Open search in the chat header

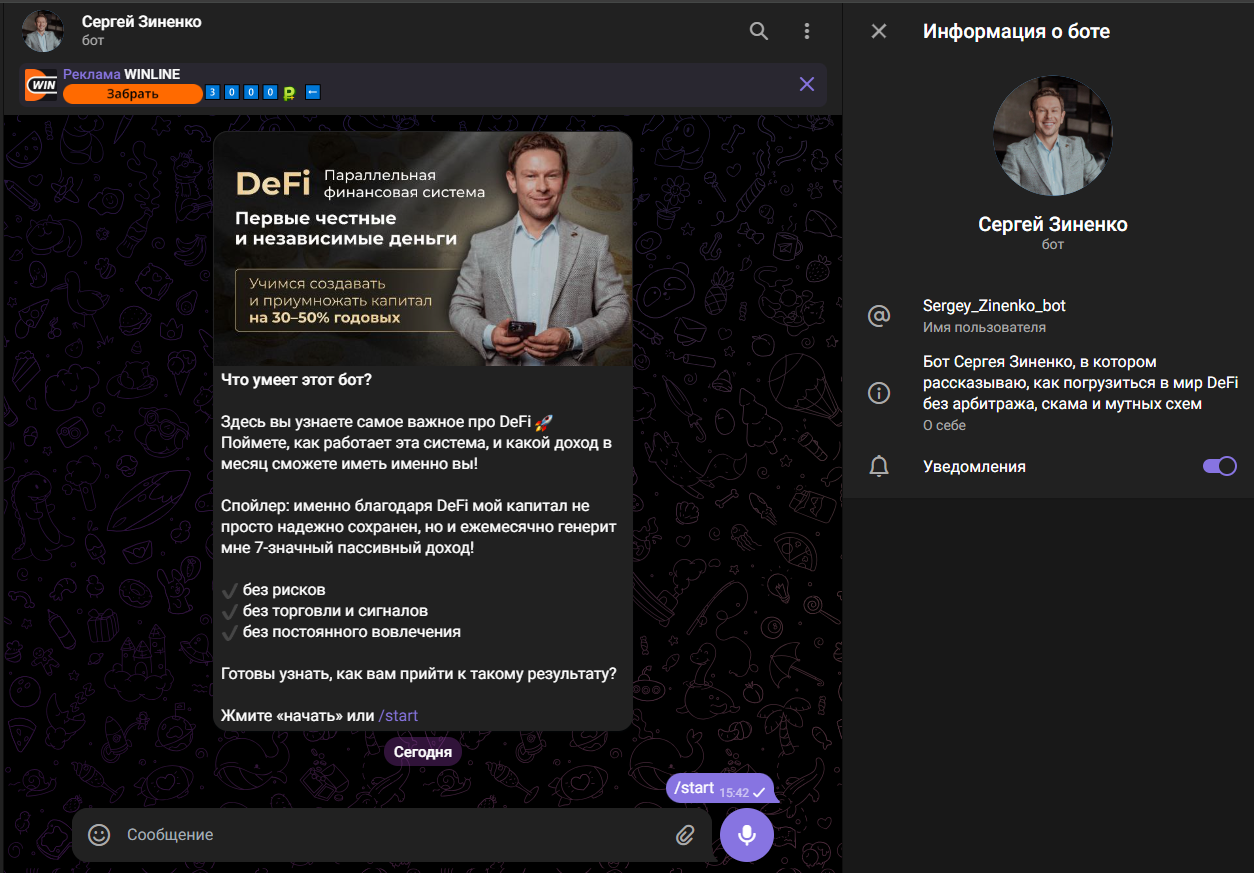[x=759, y=31]
